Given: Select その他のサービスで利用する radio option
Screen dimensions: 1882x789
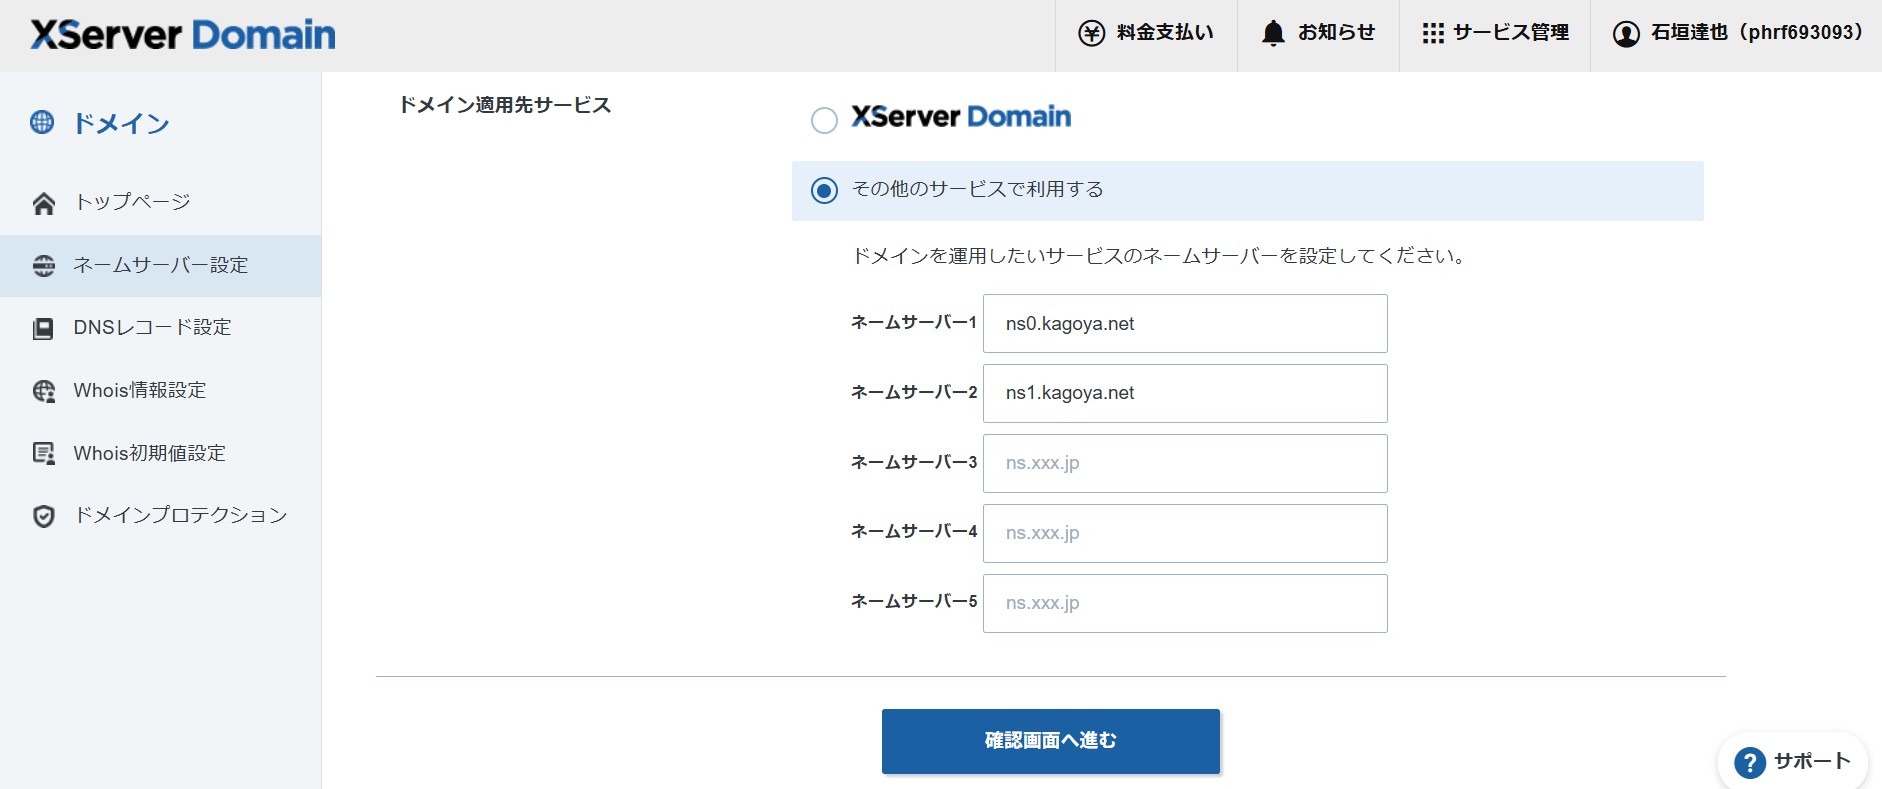Looking at the screenshot, I should click(824, 190).
